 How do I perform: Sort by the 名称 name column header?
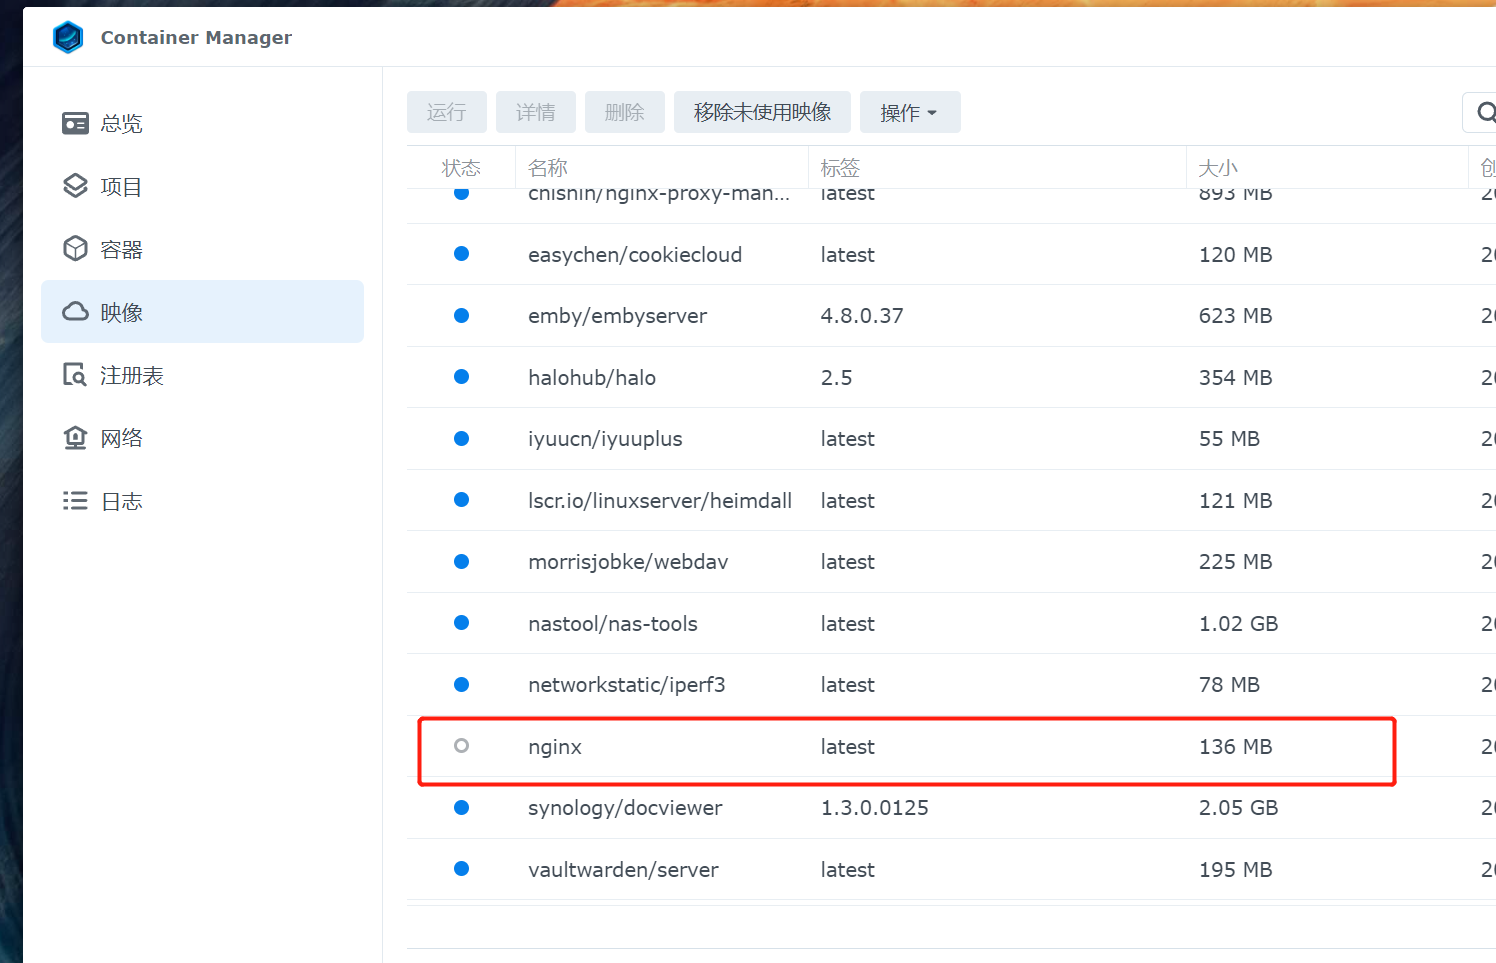coord(662,168)
